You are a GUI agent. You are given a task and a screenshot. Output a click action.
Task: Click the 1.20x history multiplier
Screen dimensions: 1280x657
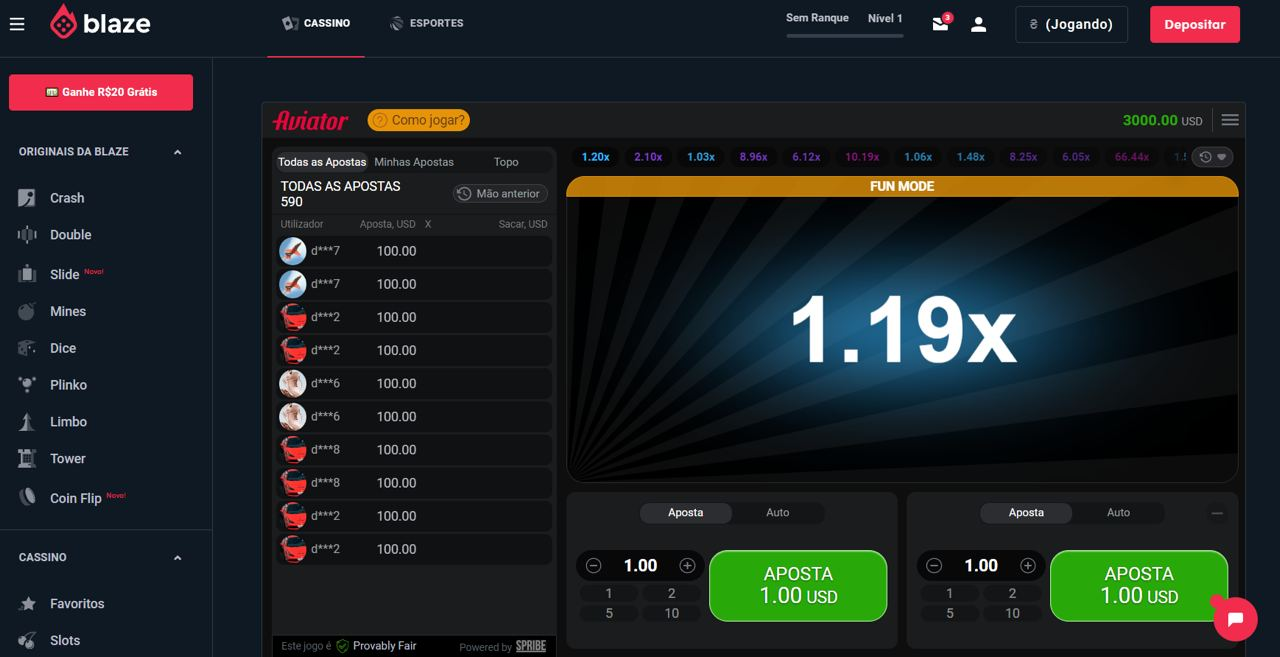point(596,157)
